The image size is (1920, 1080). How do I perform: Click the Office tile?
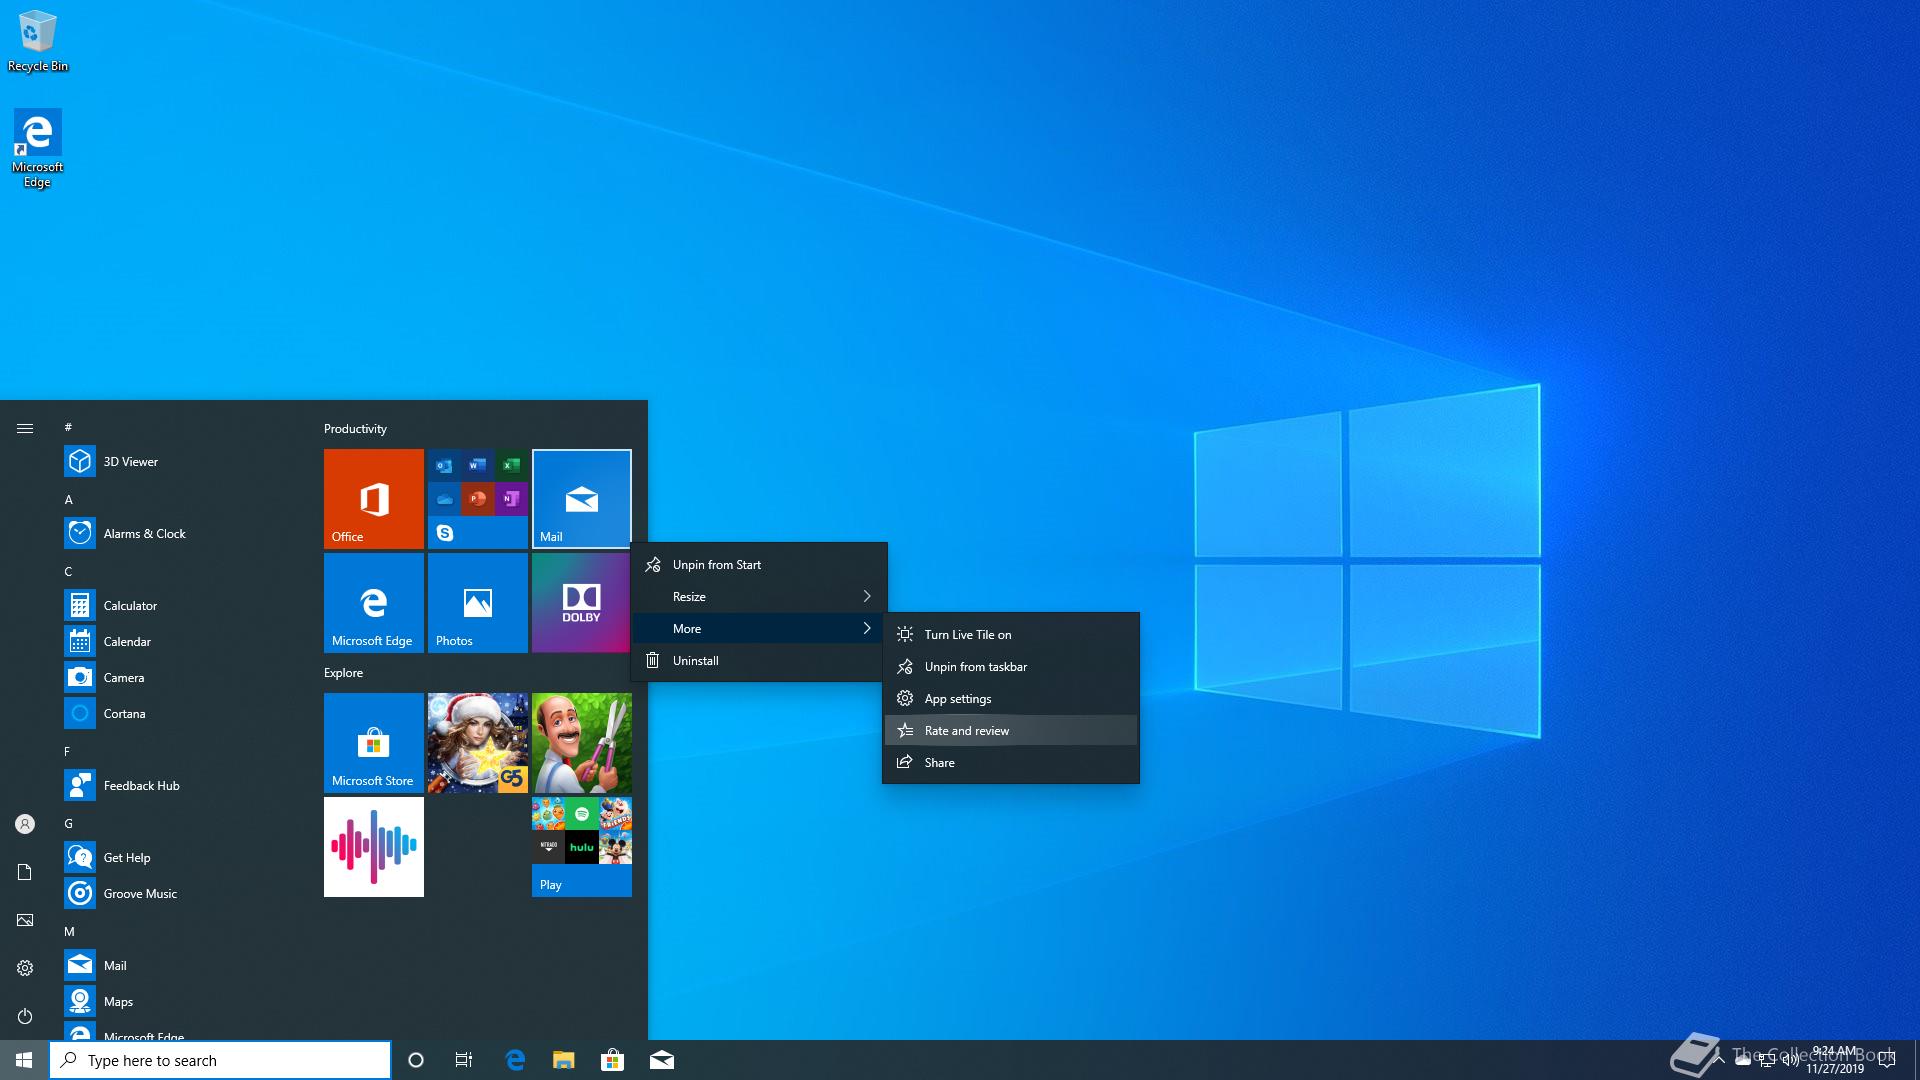(x=374, y=499)
